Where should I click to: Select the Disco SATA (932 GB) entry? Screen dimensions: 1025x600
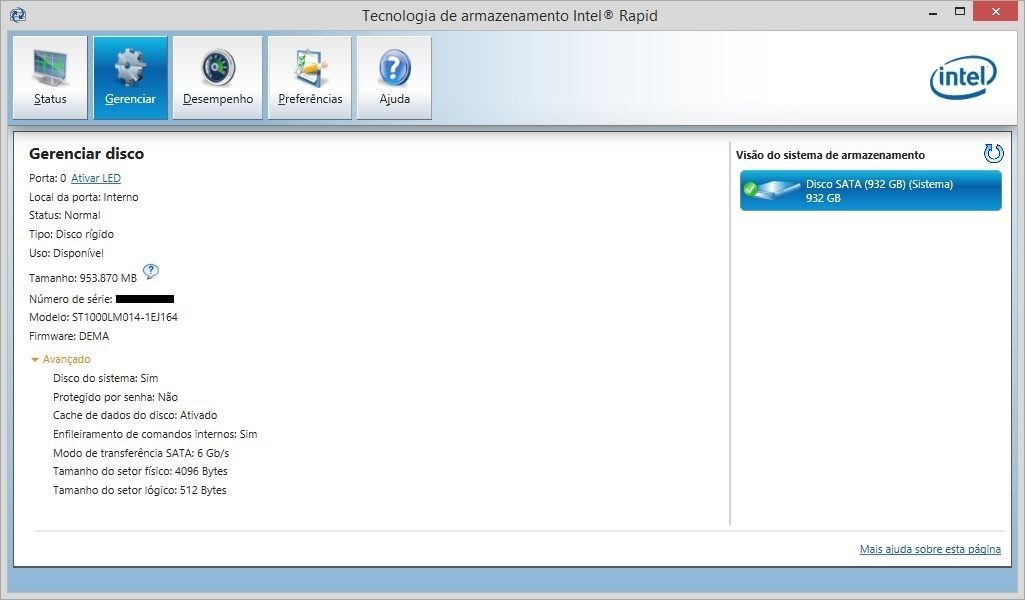[x=870, y=191]
